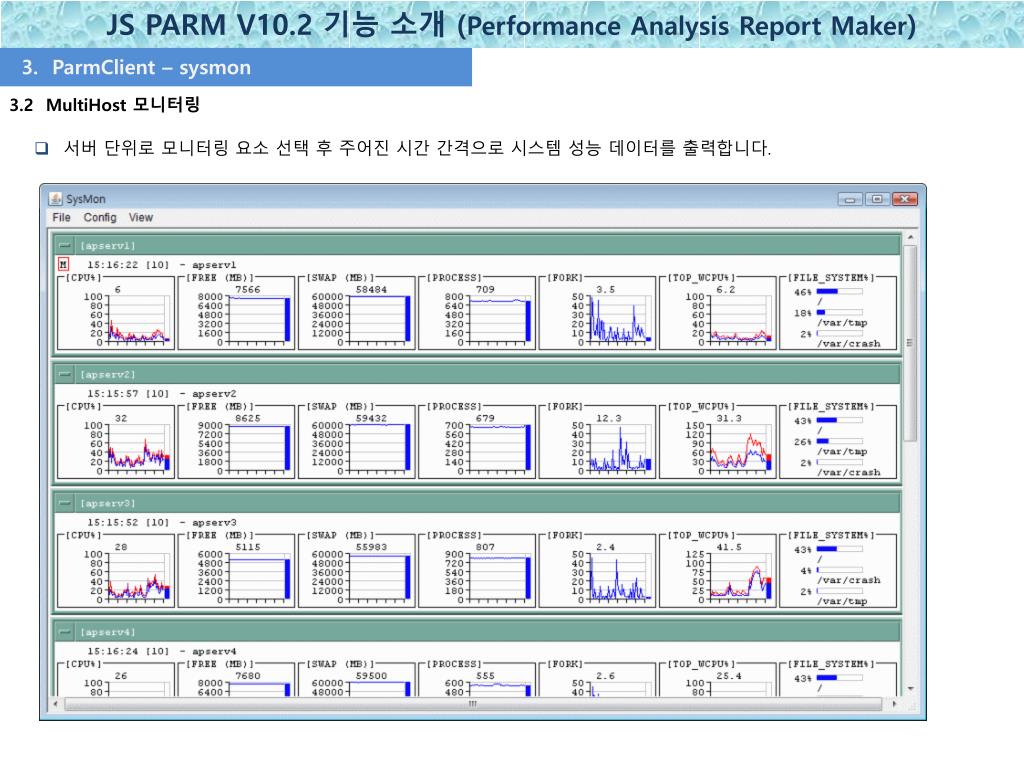Click the horizontal scrollbar left arrow

tap(56, 704)
